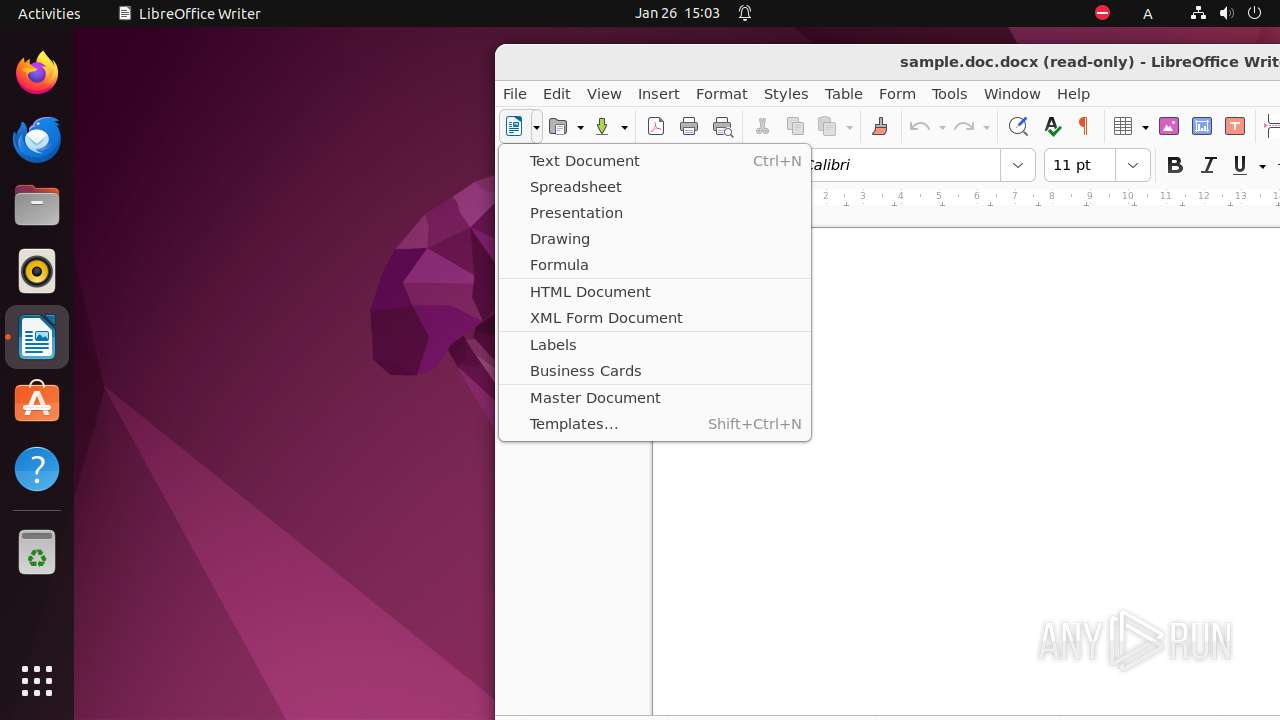Choose Text Document from the New menu
The image size is (1280, 720).
pos(654,160)
